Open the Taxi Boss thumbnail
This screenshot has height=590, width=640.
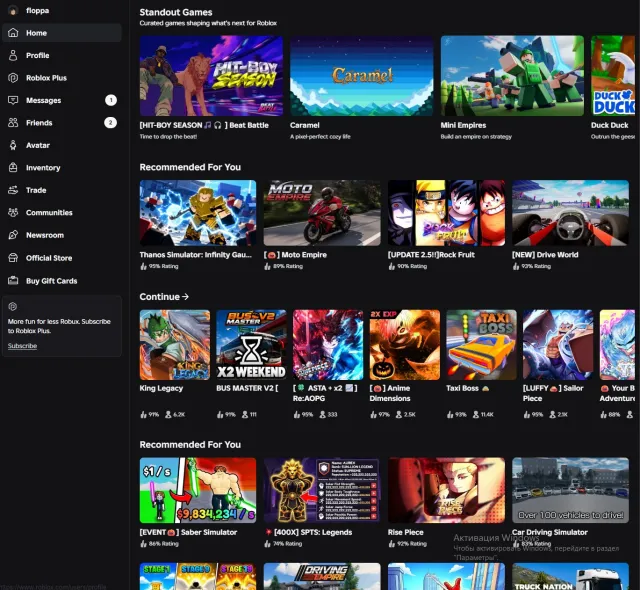pyautogui.click(x=482, y=345)
